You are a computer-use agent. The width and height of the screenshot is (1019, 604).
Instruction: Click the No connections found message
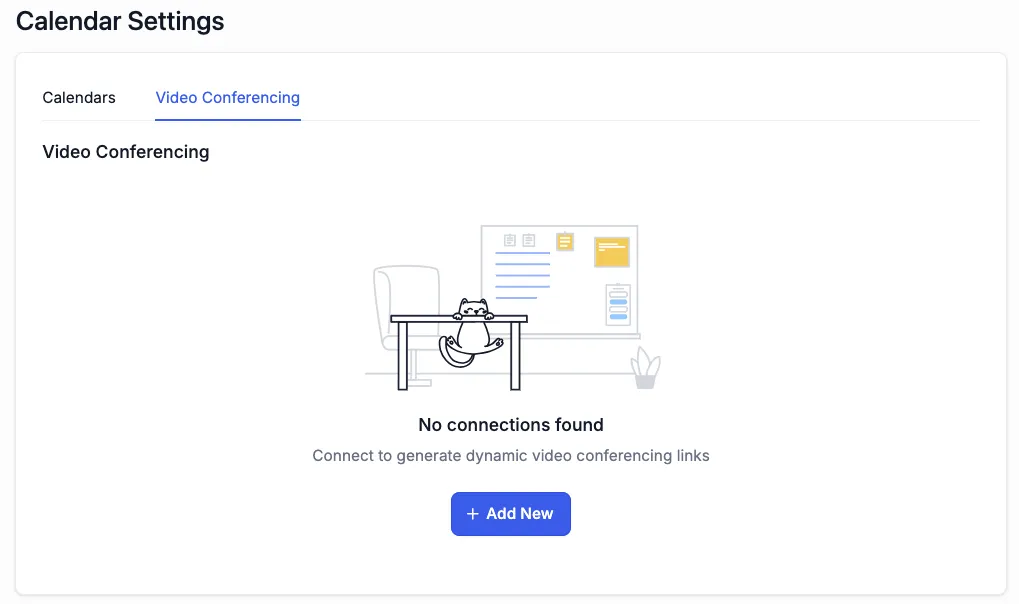coord(510,425)
